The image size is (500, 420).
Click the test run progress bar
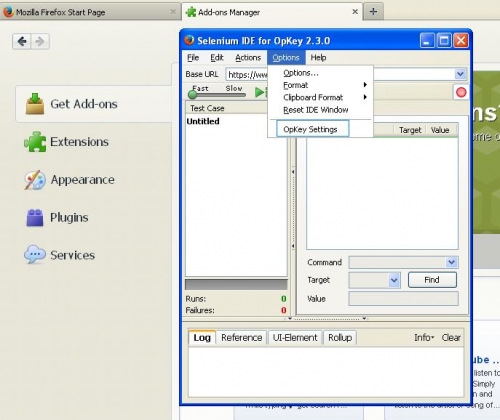tap(236, 284)
